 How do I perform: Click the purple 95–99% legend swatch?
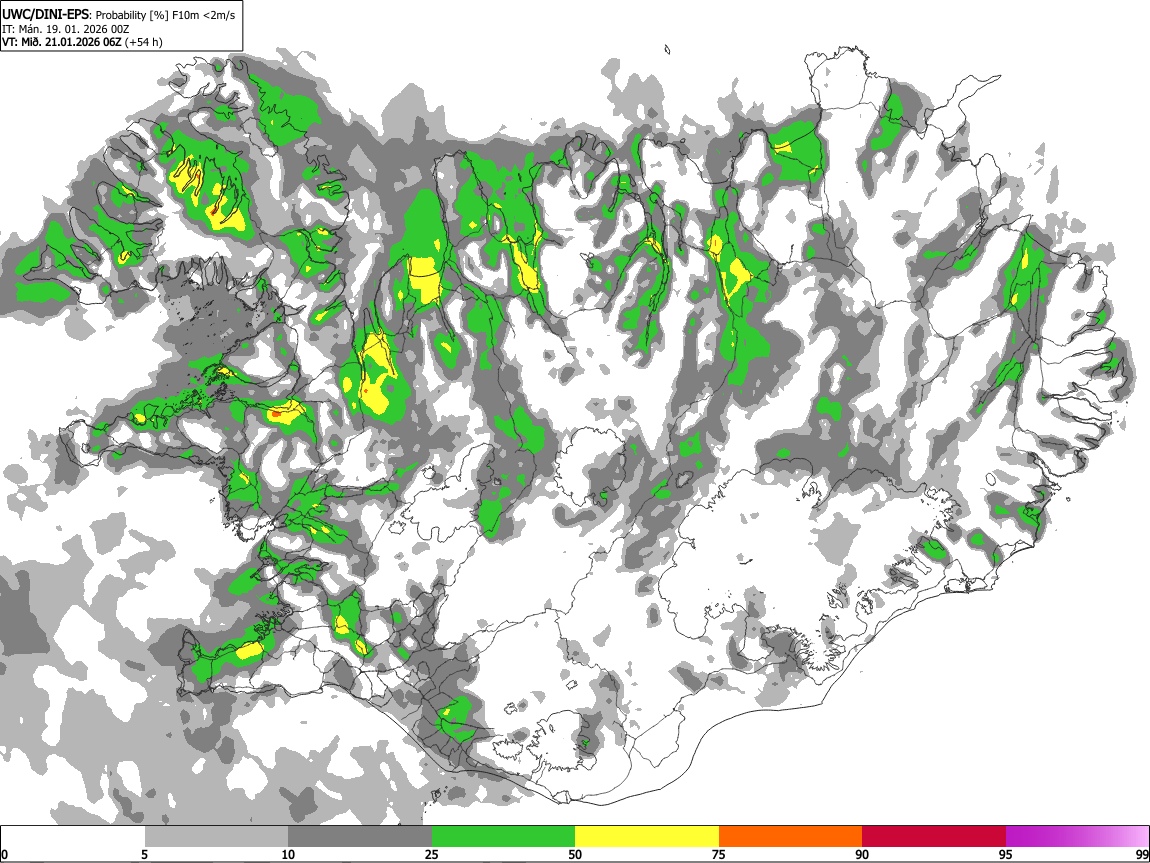tap(1077, 837)
